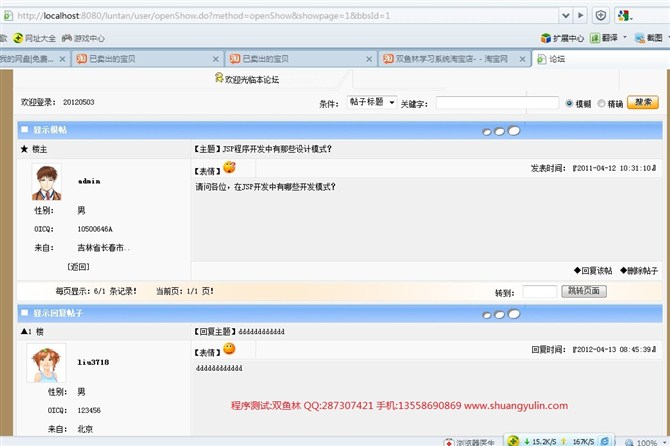Viewport: 670px width, 446px height.
Task: Select the 模糊 fuzzy search radio button
Action: [x=569, y=103]
